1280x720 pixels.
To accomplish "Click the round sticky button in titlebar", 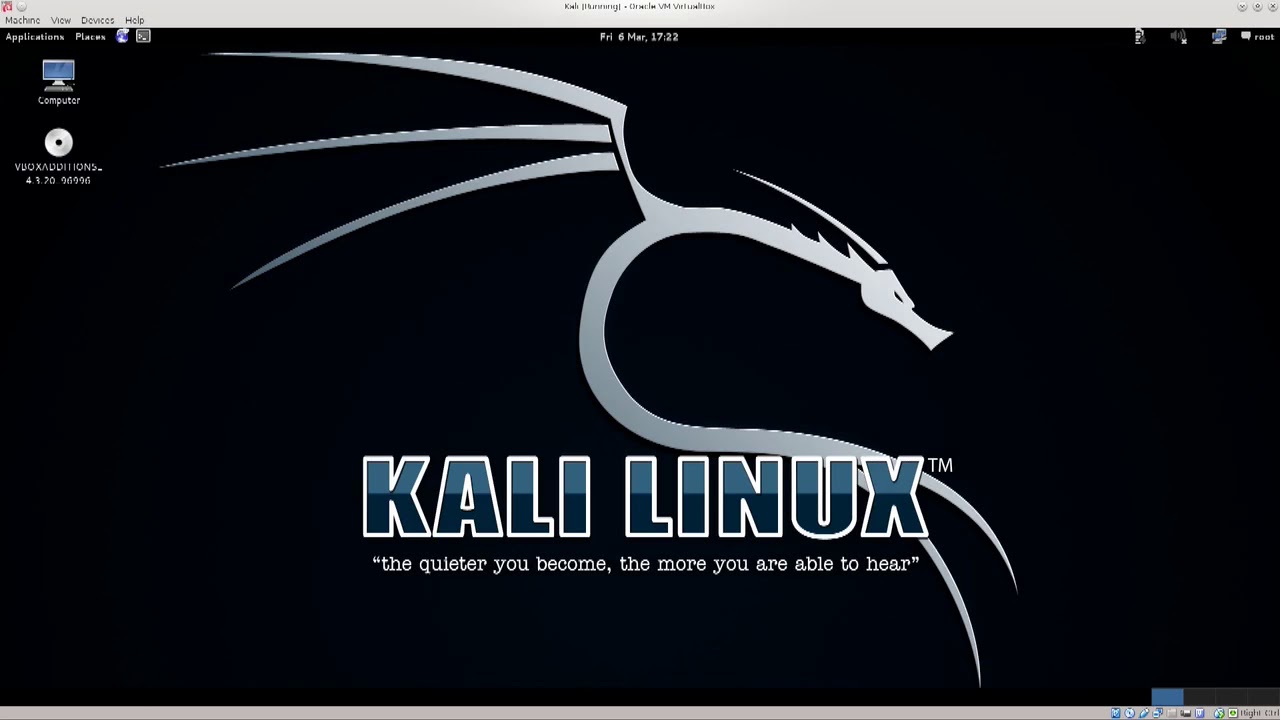I will [21, 6].
